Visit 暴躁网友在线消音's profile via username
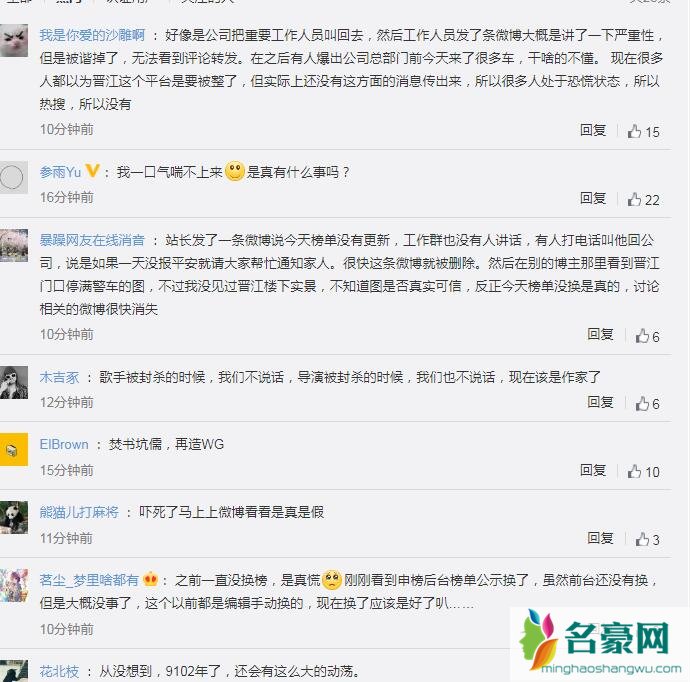 point(92,240)
